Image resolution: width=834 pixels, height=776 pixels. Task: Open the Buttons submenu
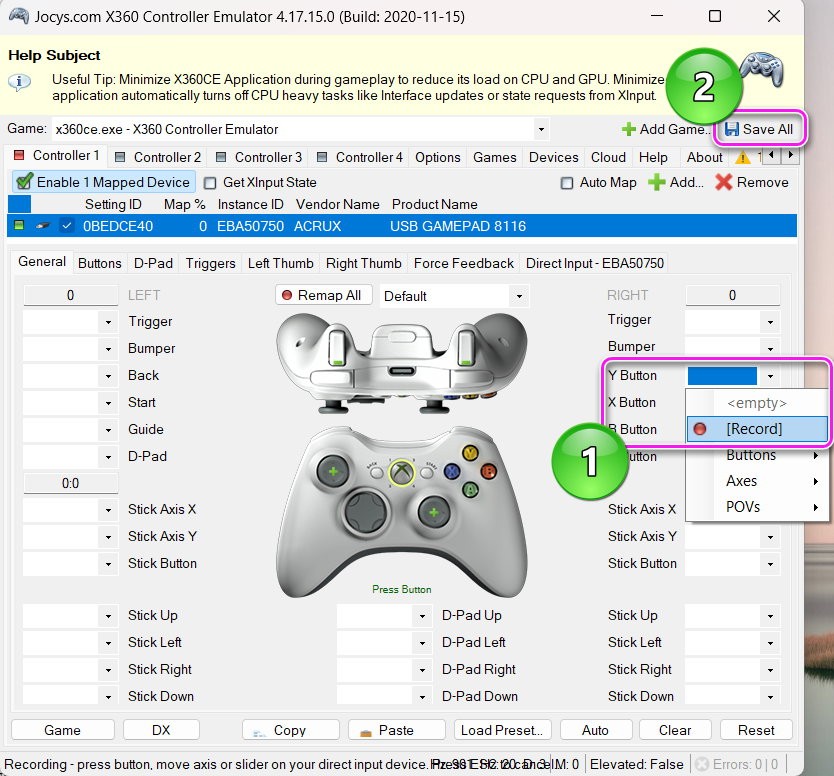pos(757,455)
